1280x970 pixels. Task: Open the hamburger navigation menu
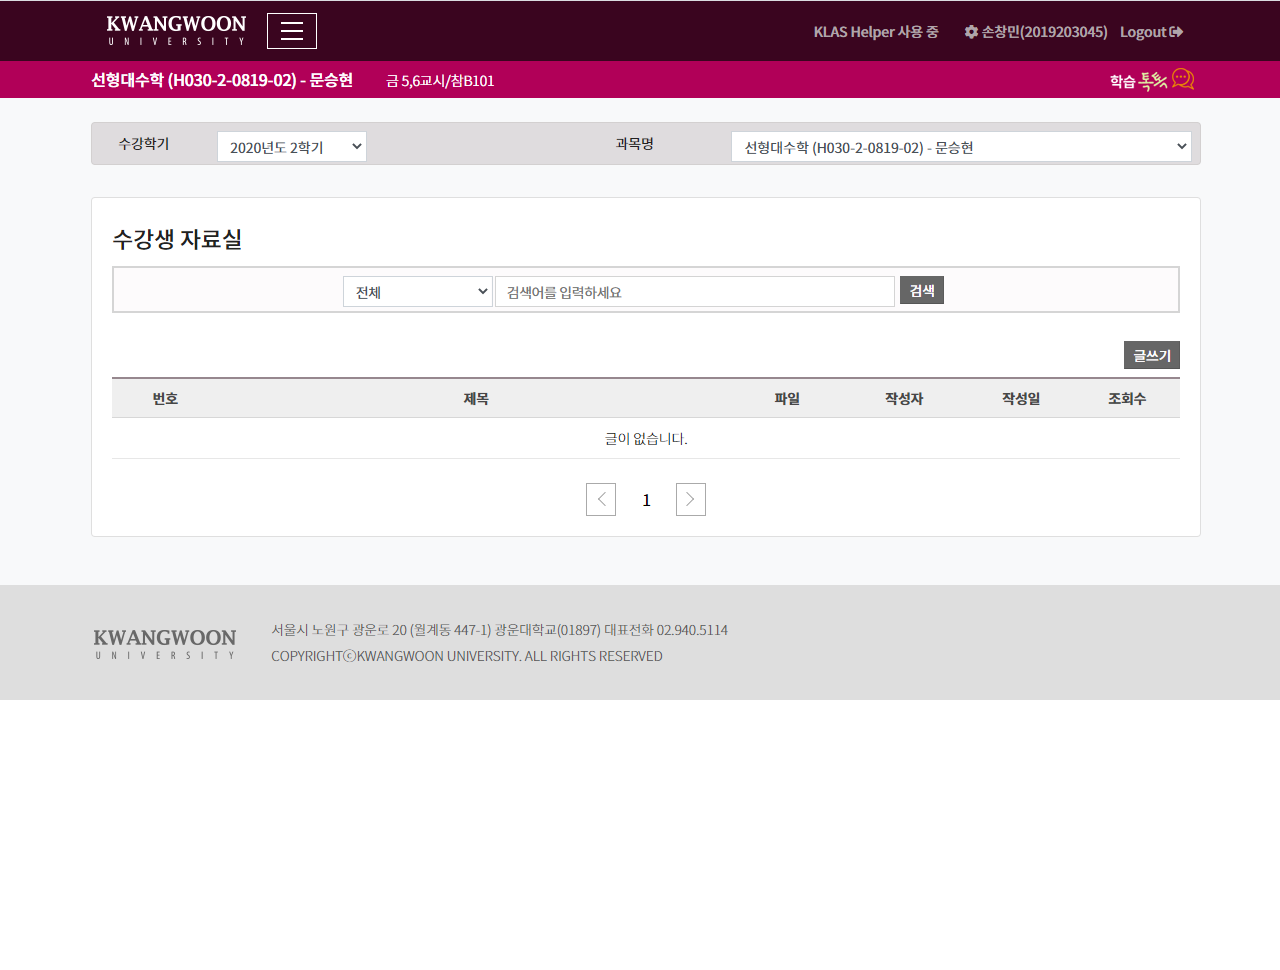(x=292, y=31)
